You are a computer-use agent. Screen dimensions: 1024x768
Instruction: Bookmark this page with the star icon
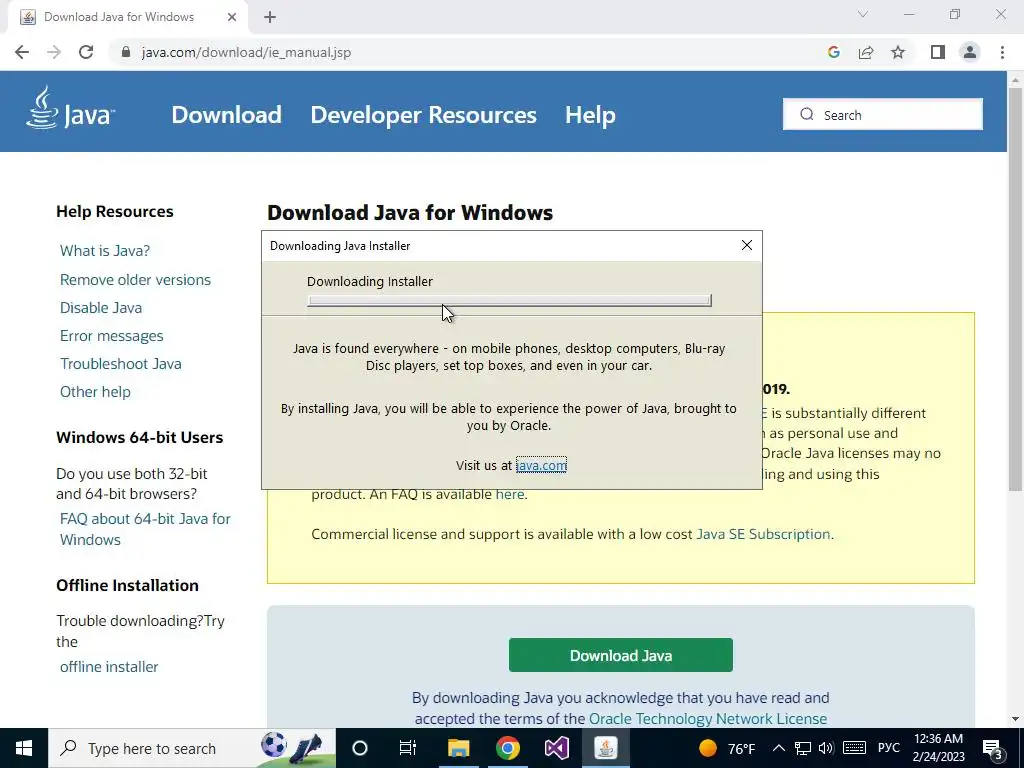(898, 52)
